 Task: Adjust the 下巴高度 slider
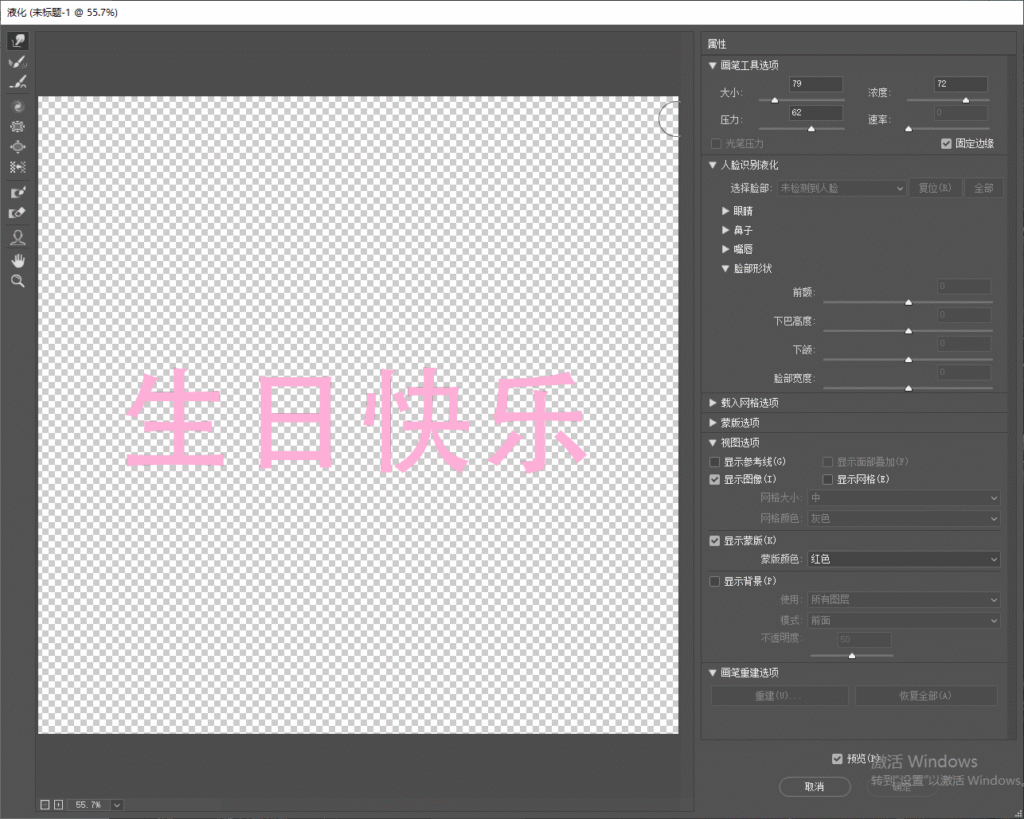click(908, 331)
